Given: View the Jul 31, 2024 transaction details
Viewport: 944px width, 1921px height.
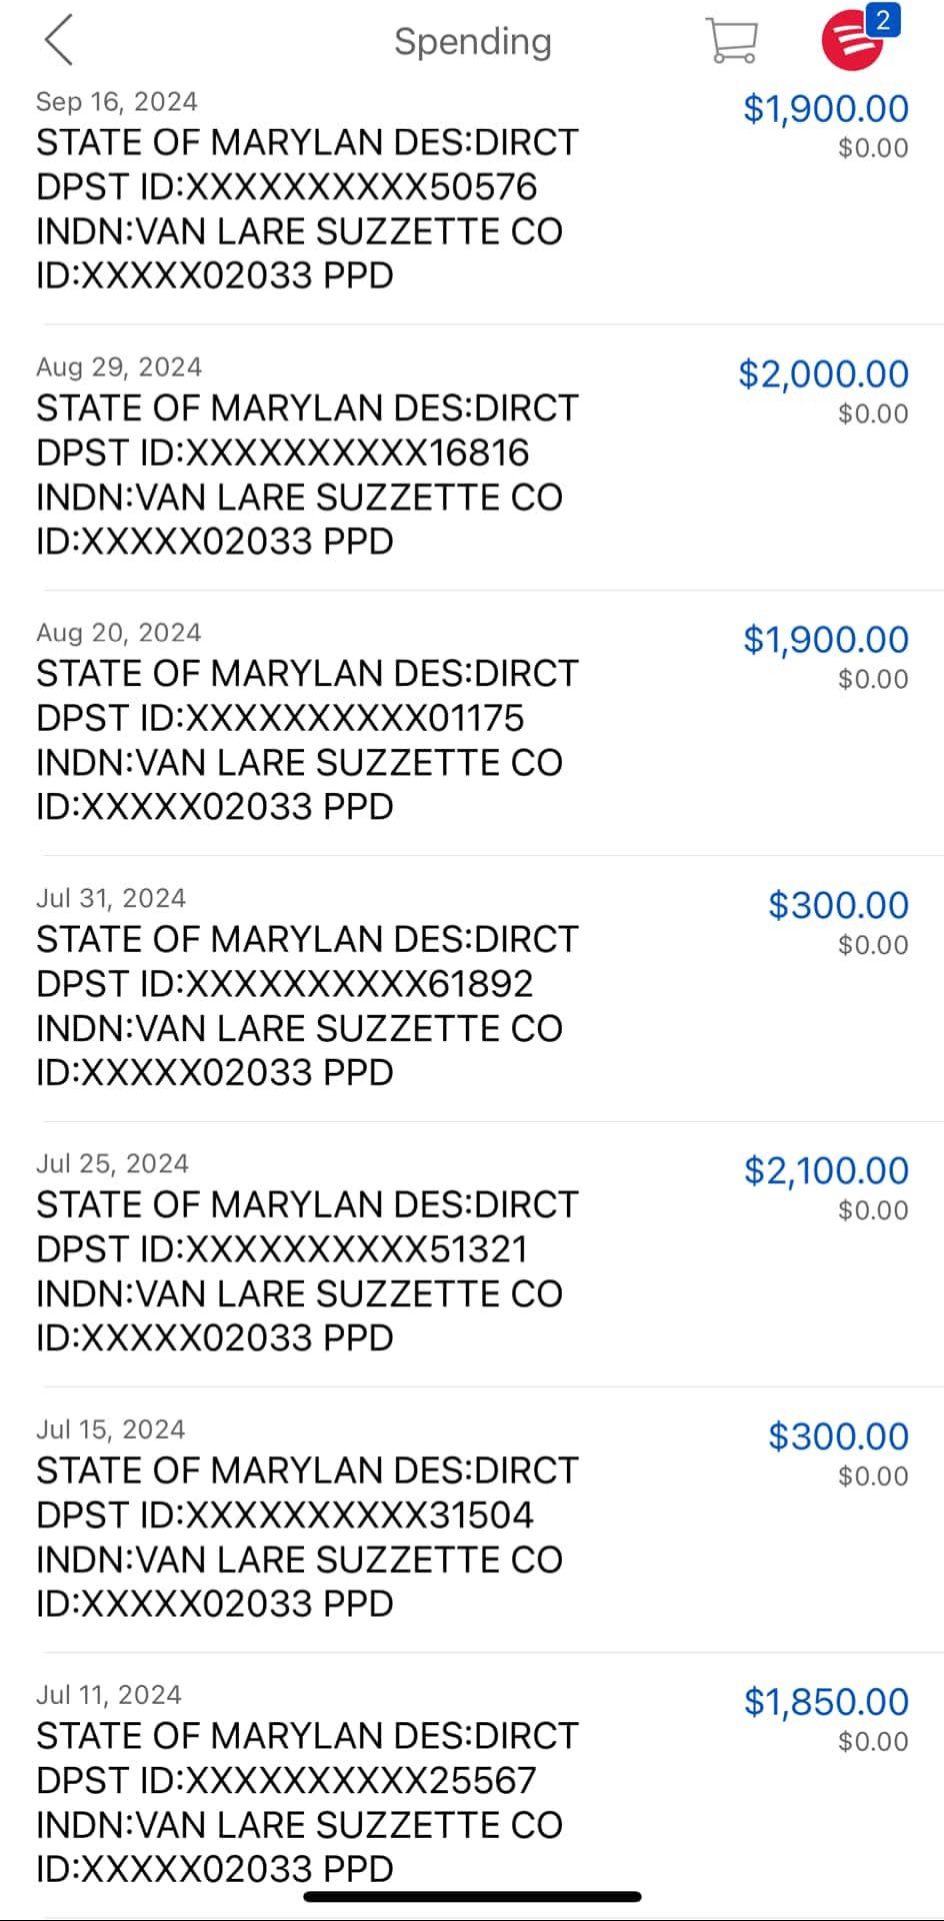Looking at the screenshot, I should 306,1006.
